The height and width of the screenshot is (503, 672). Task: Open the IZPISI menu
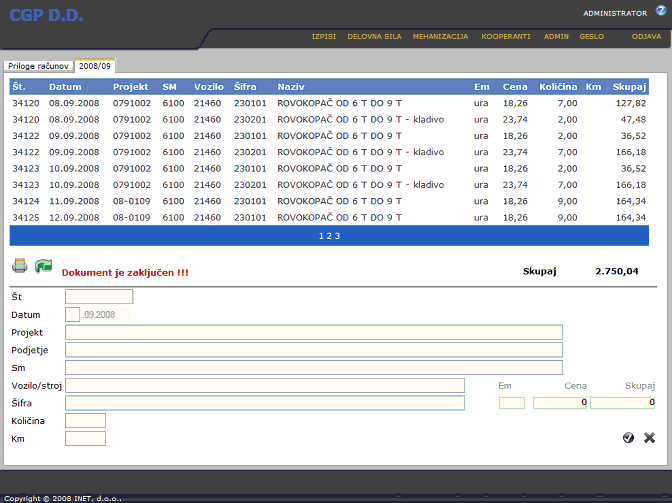pos(324,36)
